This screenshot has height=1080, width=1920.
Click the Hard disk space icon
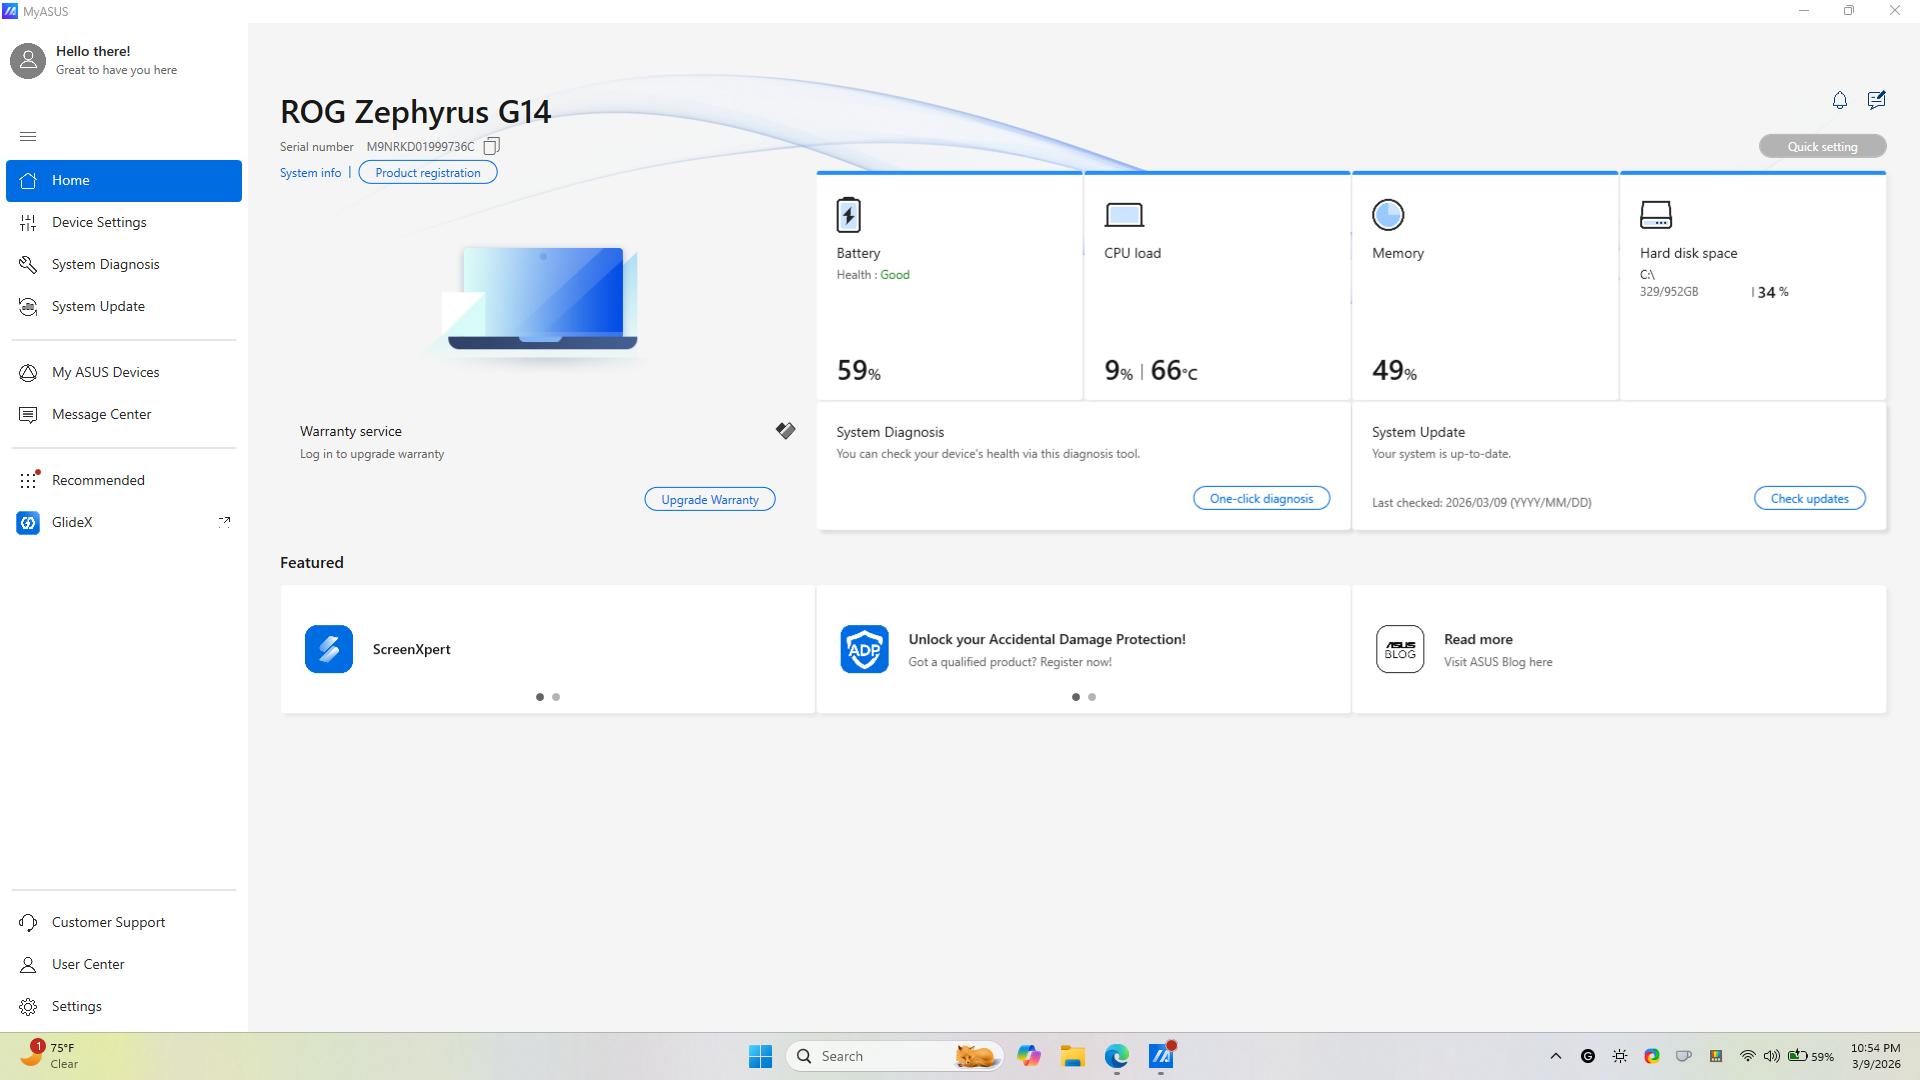coord(1655,215)
